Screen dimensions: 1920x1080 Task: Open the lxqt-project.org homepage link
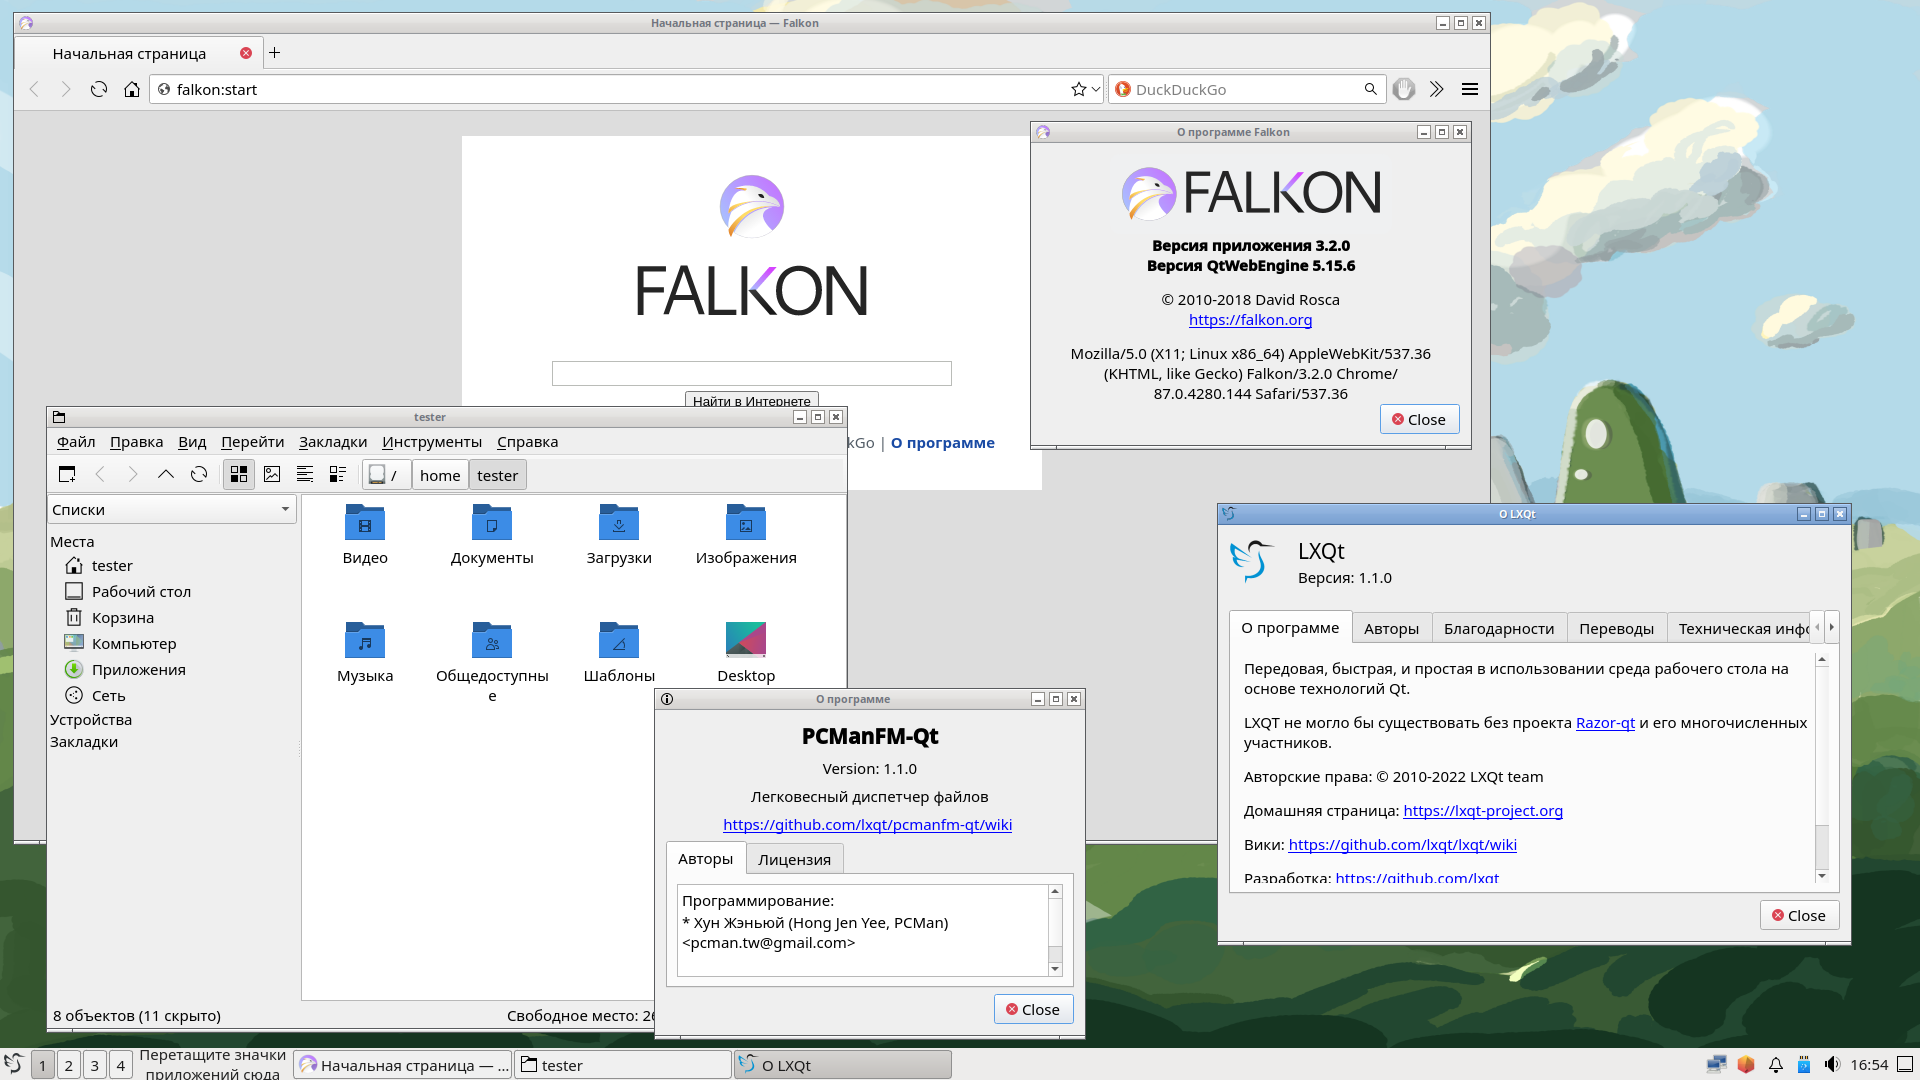pyautogui.click(x=1482, y=811)
